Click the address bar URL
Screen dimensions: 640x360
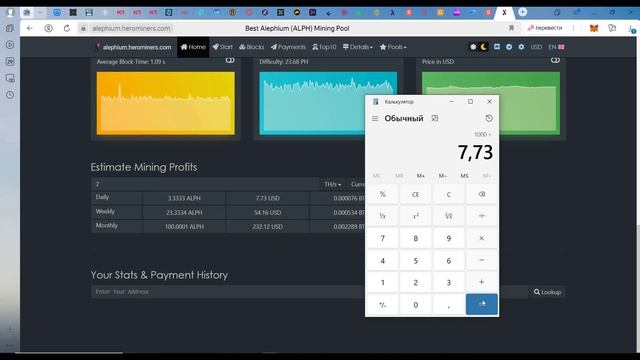point(131,28)
